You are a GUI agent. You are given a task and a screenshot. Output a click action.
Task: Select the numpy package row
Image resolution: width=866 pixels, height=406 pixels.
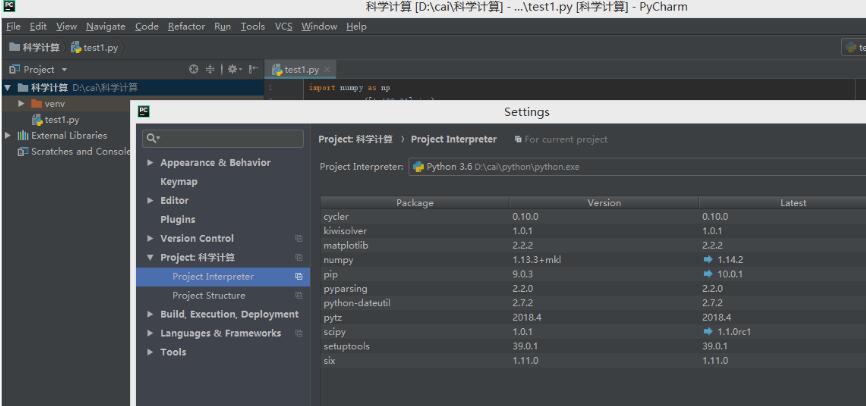click(593, 260)
